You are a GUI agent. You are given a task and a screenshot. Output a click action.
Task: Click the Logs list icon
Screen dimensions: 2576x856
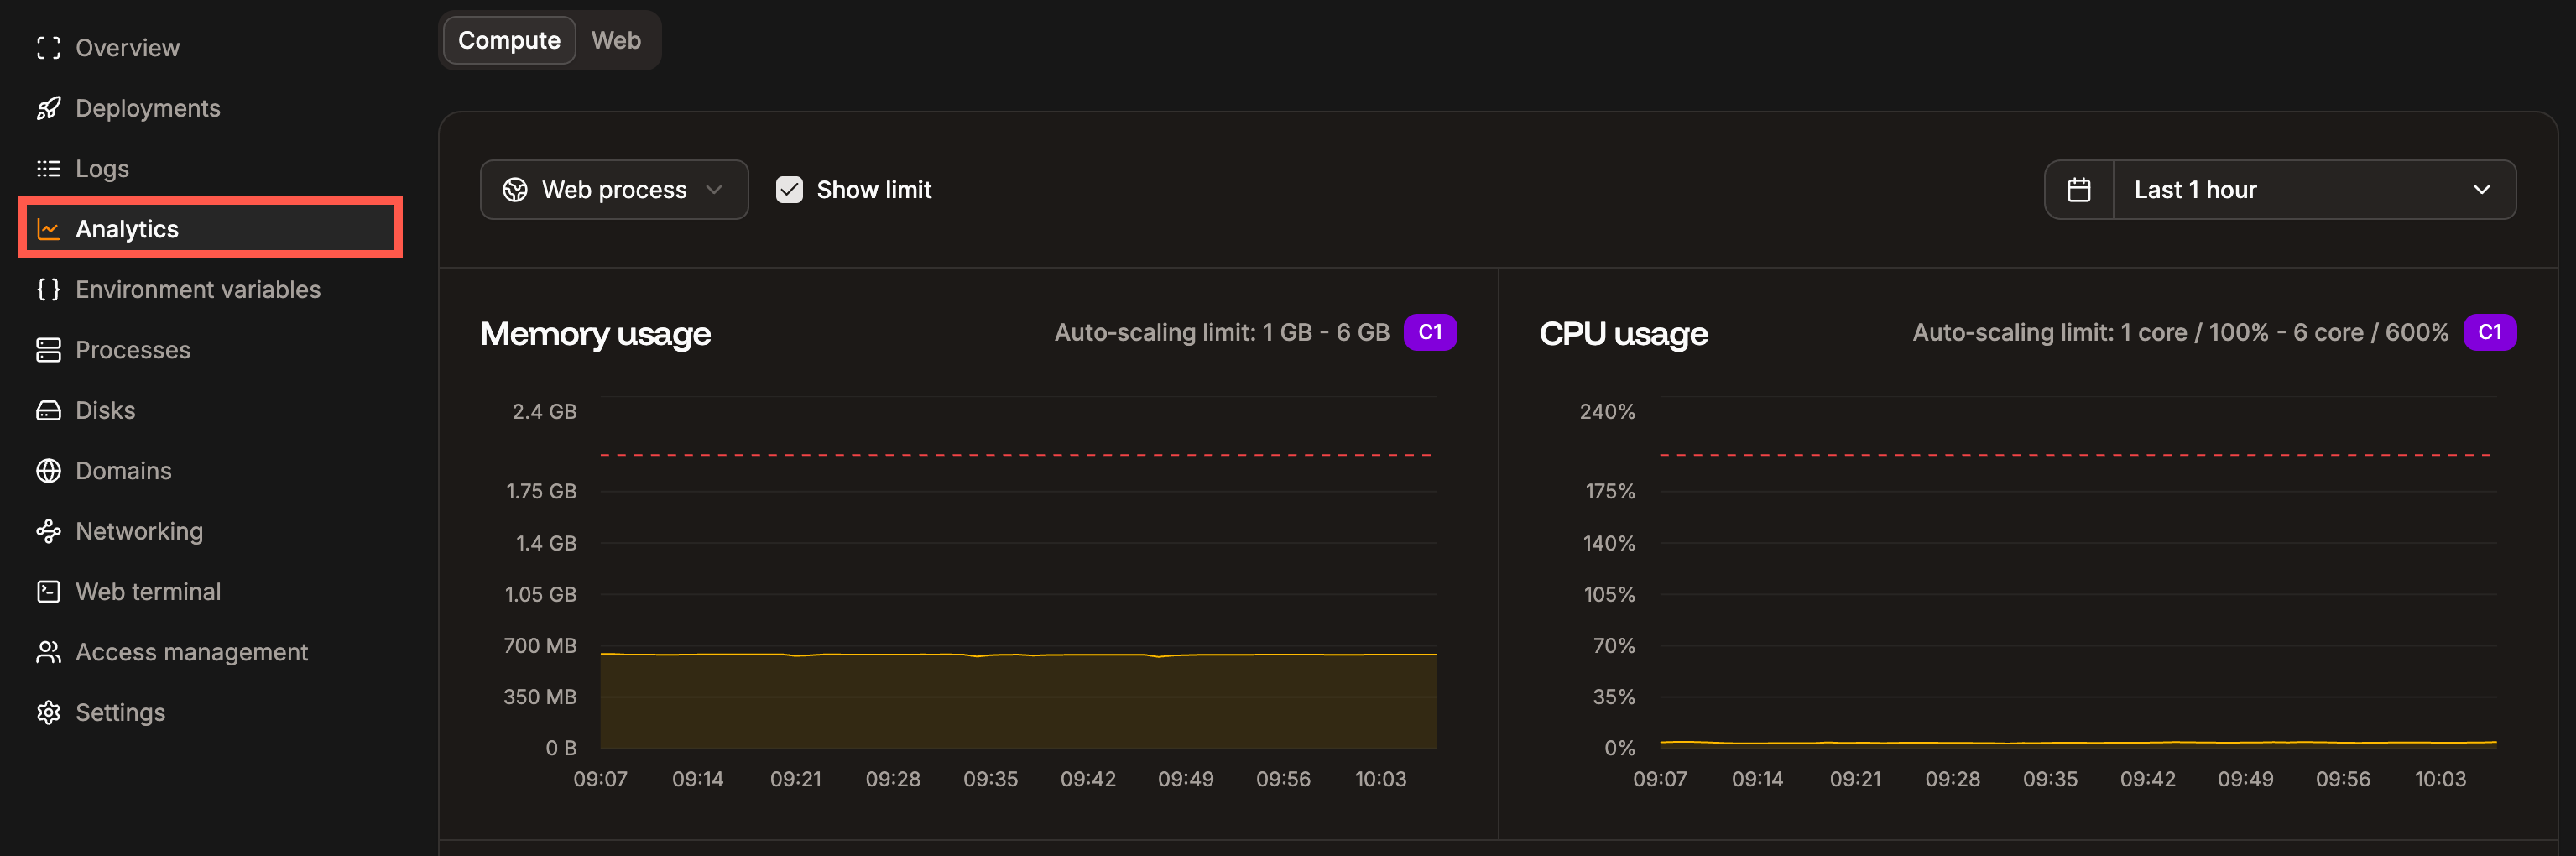tap(48, 168)
